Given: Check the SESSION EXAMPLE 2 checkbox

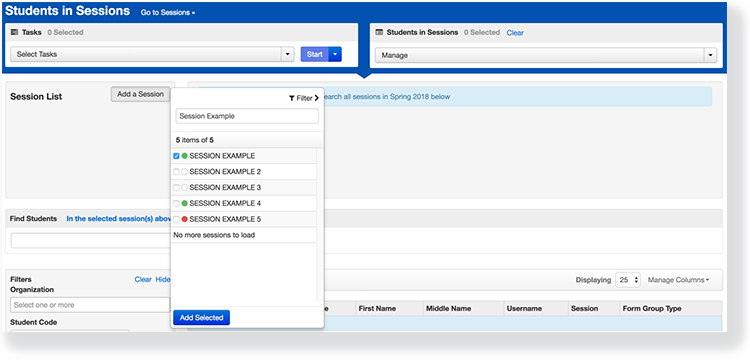Looking at the screenshot, I should pyautogui.click(x=176, y=172).
